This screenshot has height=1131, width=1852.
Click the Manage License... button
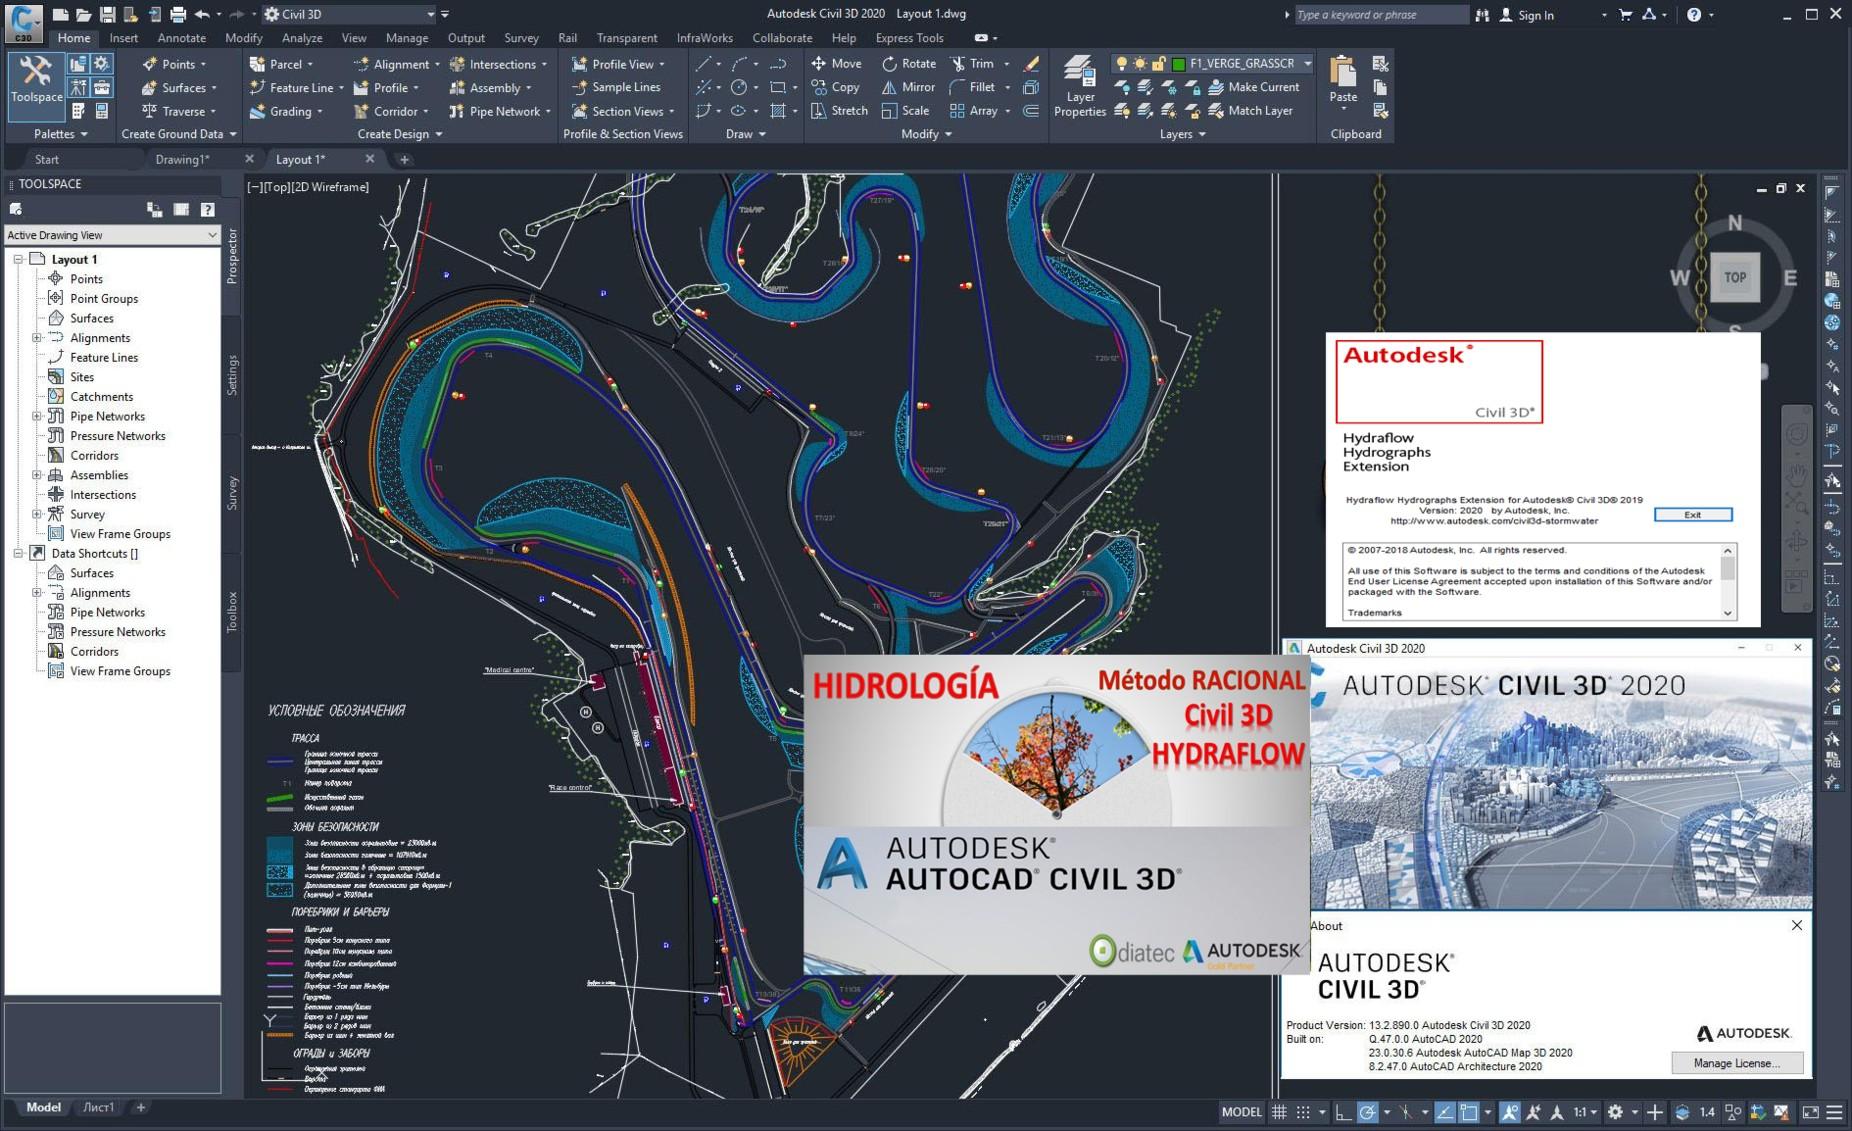coord(1737,1063)
